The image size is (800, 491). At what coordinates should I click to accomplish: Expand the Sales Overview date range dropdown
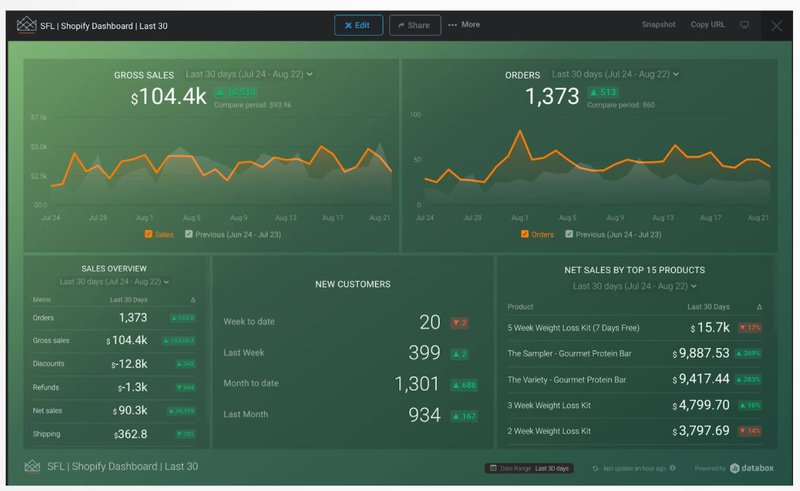pos(114,282)
